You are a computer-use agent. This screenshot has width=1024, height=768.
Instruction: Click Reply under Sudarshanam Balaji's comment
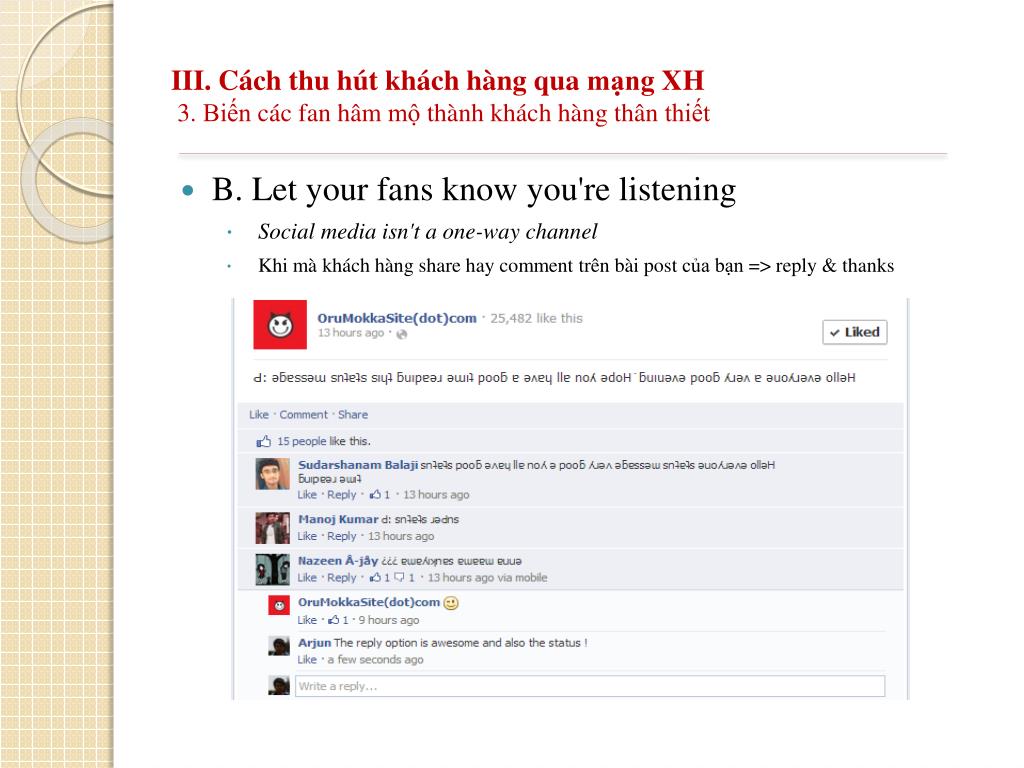click(342, 495)
